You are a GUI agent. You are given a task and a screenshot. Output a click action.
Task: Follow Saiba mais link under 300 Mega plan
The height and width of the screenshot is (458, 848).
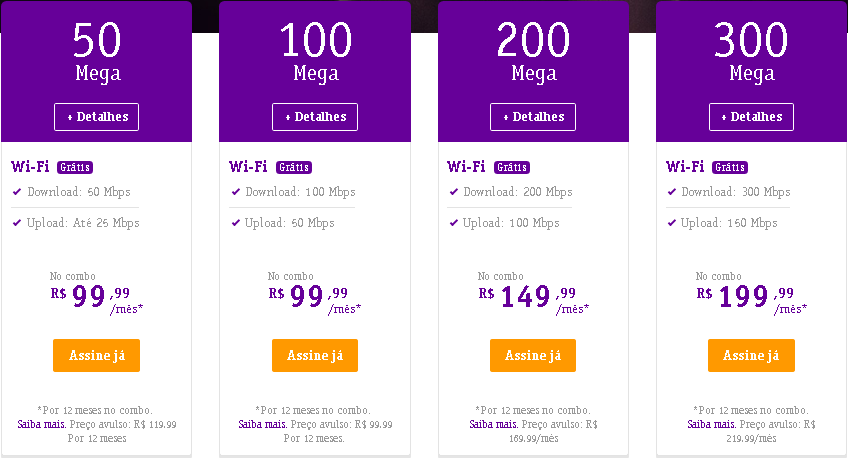712,424
